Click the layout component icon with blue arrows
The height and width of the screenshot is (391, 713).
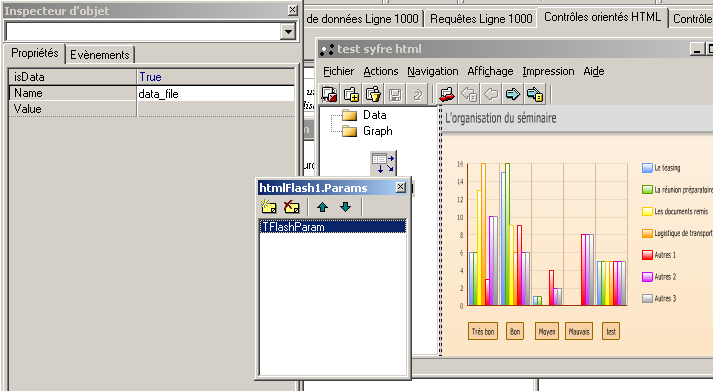(x=383, y=163)
